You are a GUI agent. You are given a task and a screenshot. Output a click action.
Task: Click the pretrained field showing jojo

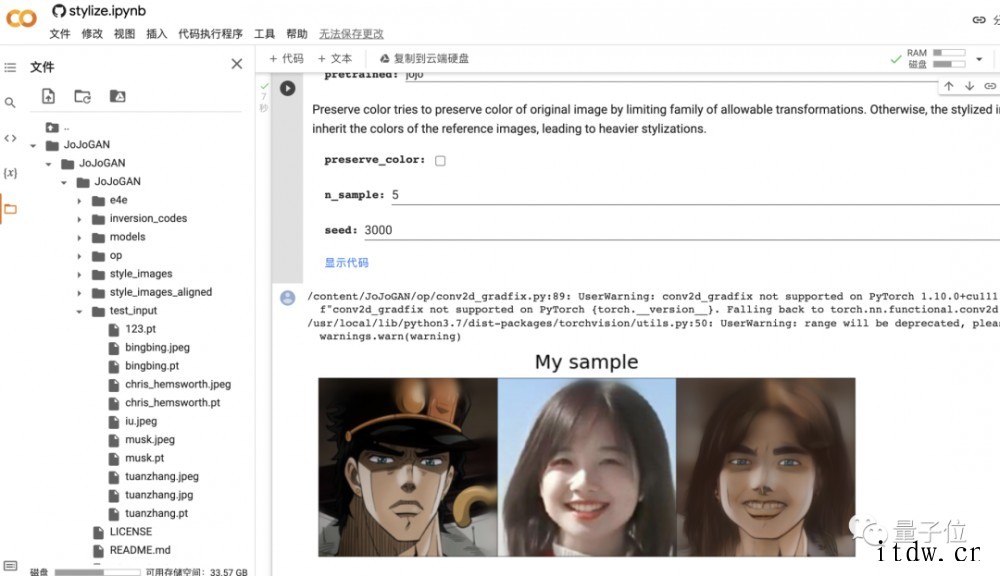point(670,75)
